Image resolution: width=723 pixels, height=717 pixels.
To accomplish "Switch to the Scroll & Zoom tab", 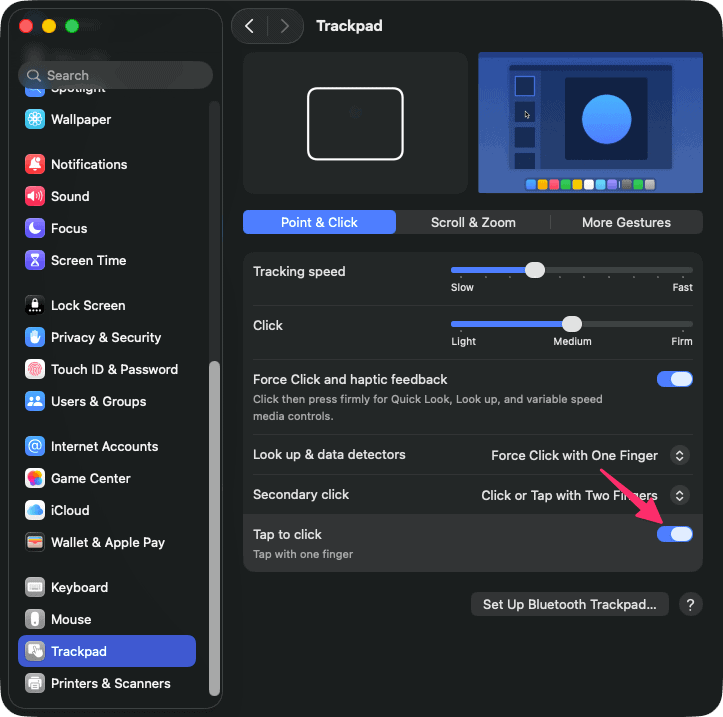I will pos(473,222).
